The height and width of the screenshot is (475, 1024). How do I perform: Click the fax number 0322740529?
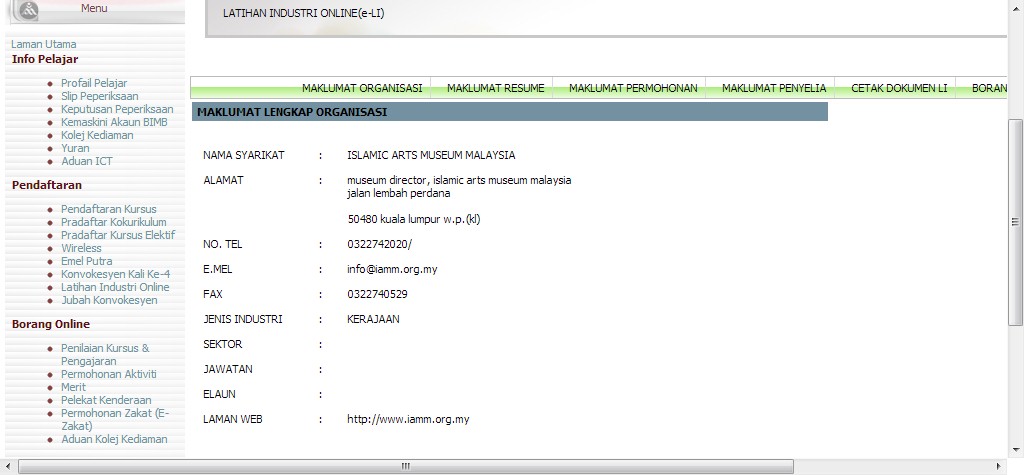tap(377, 294)
